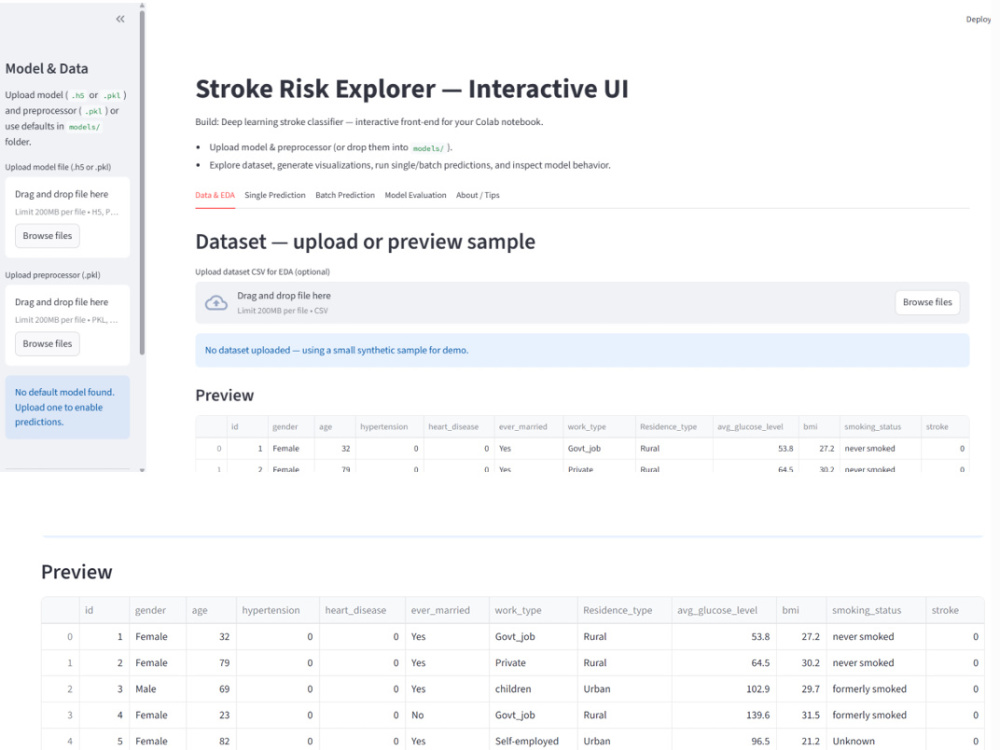Image resolution: width=1000 pixels, height=750 pixels.
Task: Click 'avg_glucose_level' header in upper preview
Action: (x=755, y=427)
